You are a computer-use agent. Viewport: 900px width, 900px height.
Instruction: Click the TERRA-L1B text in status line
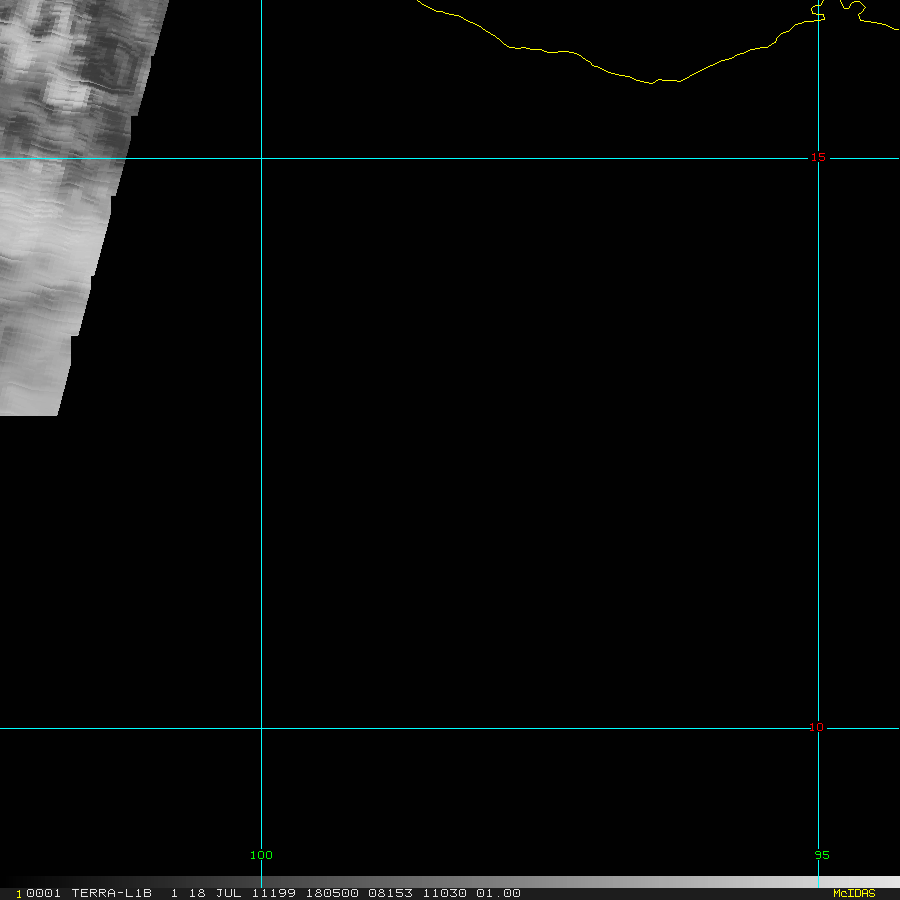[x=111, y=893]
